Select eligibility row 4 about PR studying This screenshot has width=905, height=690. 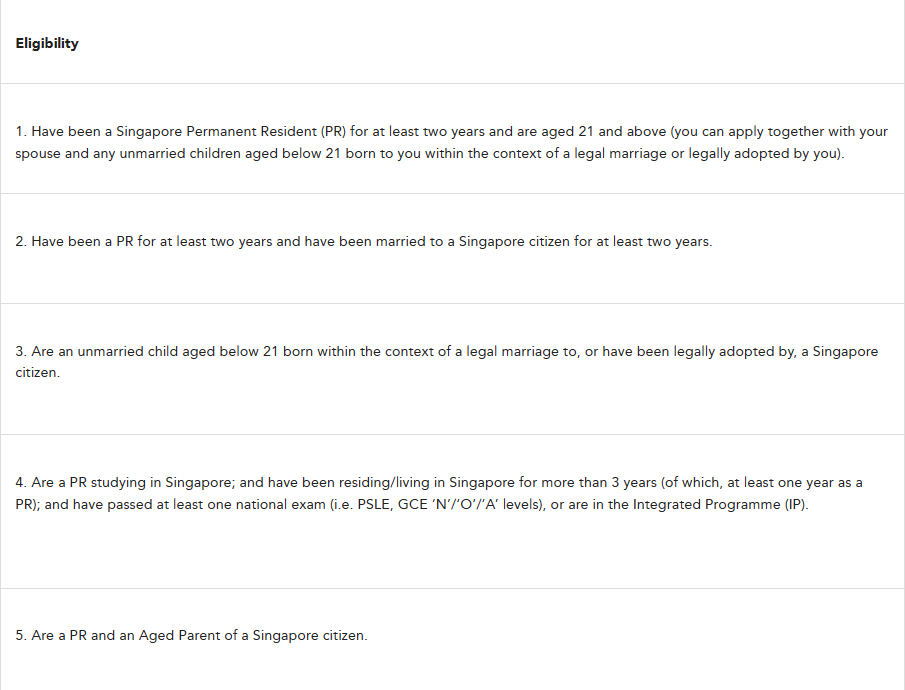pyautogui.click(x=452, y=512)
